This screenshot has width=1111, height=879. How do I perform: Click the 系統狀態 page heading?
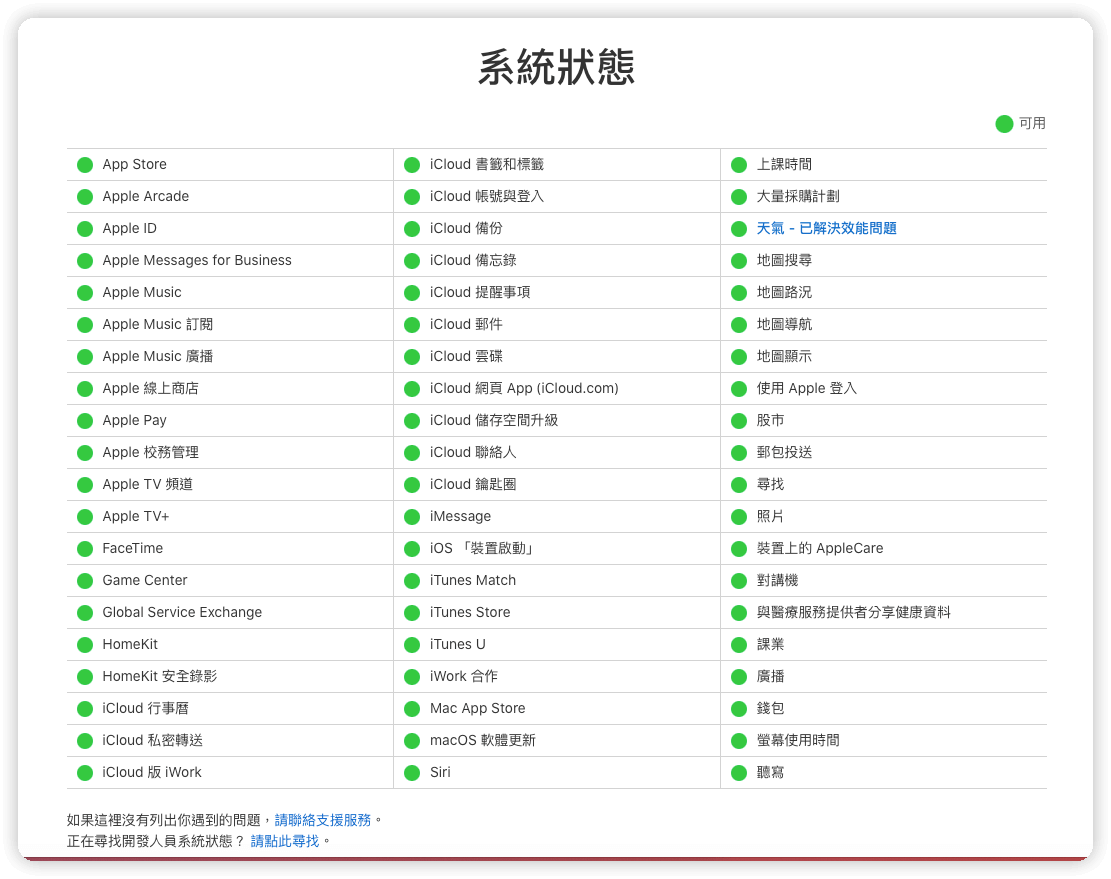click(556, 67)
